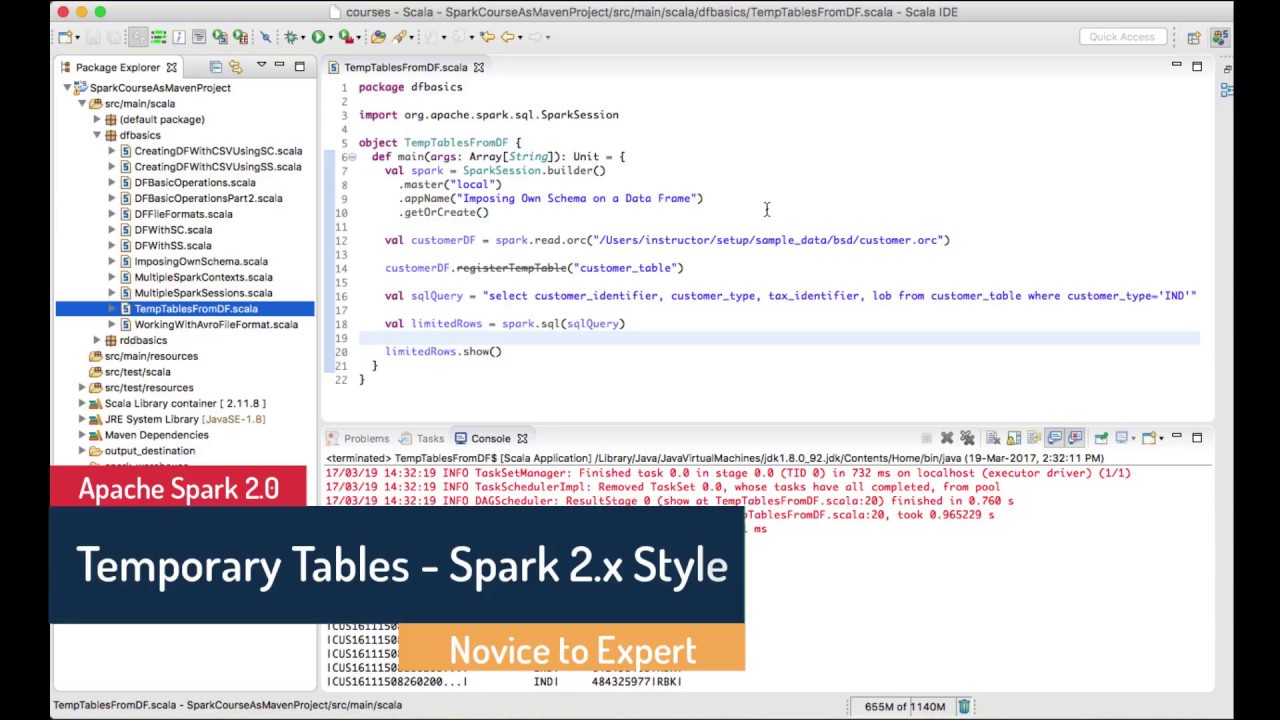Screen dimensions: 1280x720
Task: Minimize the Package Explorer panel
Action: [x=279, y=66]
